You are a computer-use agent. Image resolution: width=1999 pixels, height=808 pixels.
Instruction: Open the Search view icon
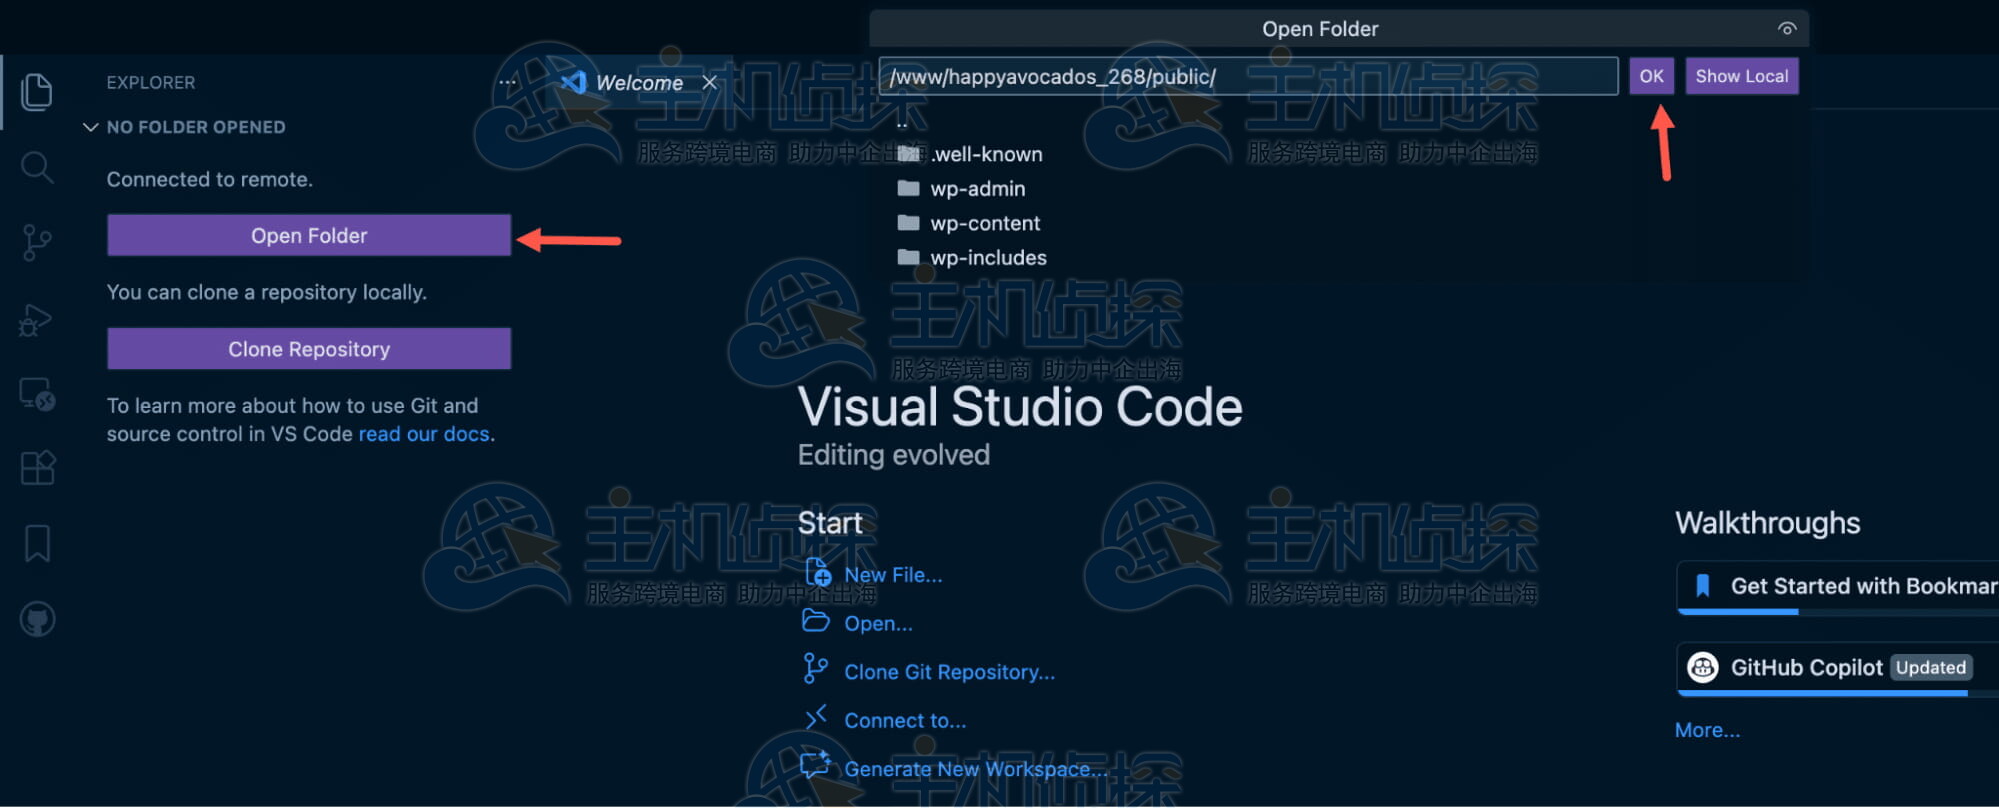pos(37,167)
